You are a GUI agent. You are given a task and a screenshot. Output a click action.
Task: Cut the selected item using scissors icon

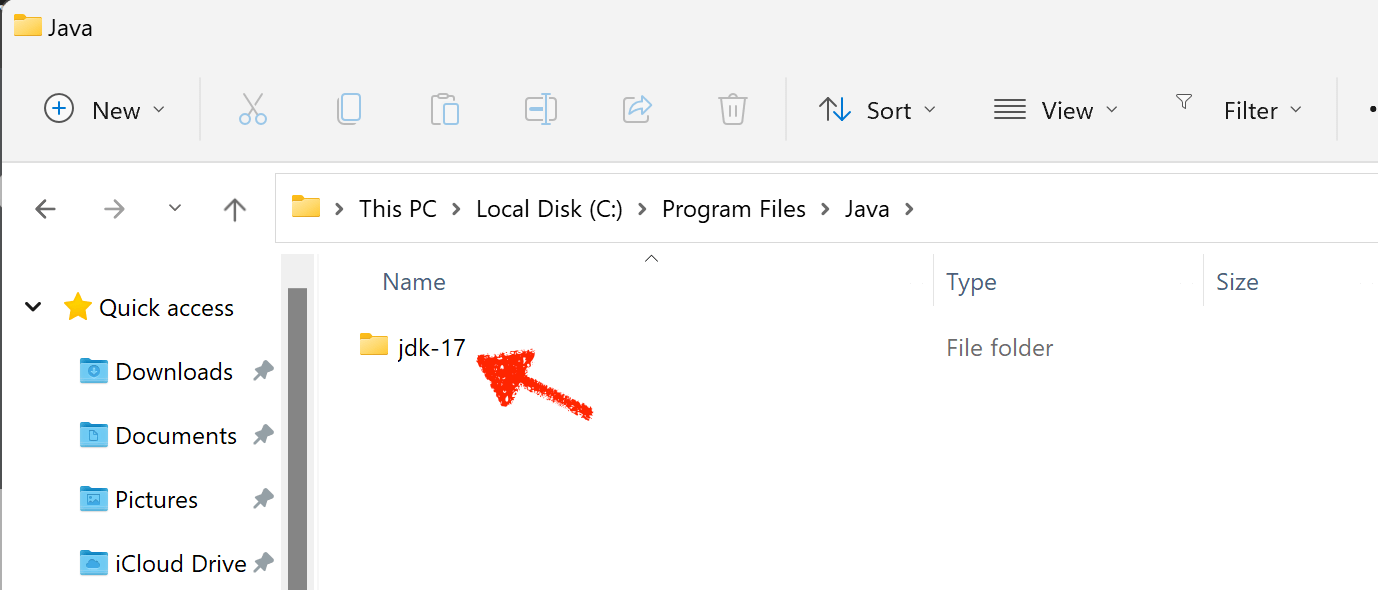(252, 110)
